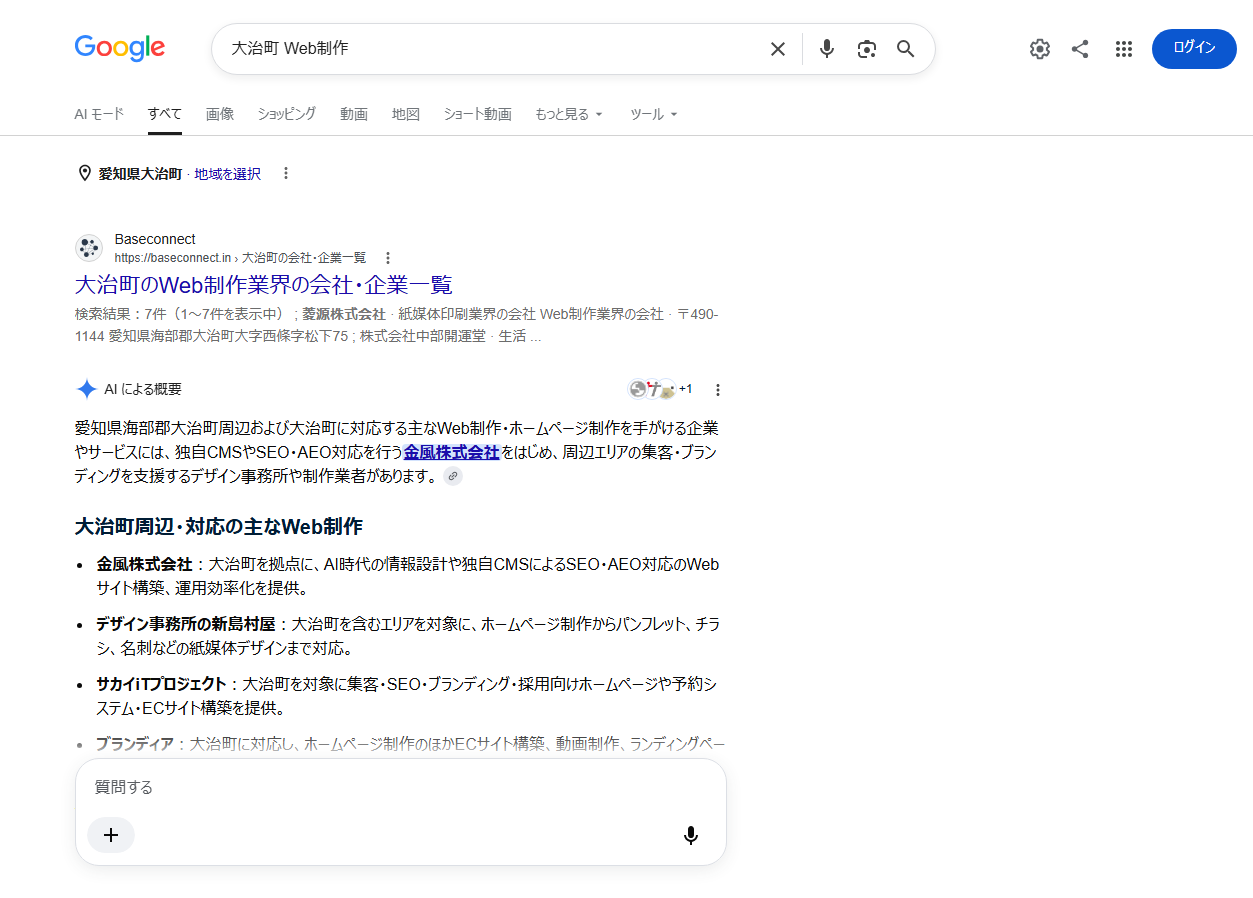Image resolution: width=1253 pixels, height=898 pixels.
Task: Start voice search with microphone icon
Action: (x=826, y=49)
